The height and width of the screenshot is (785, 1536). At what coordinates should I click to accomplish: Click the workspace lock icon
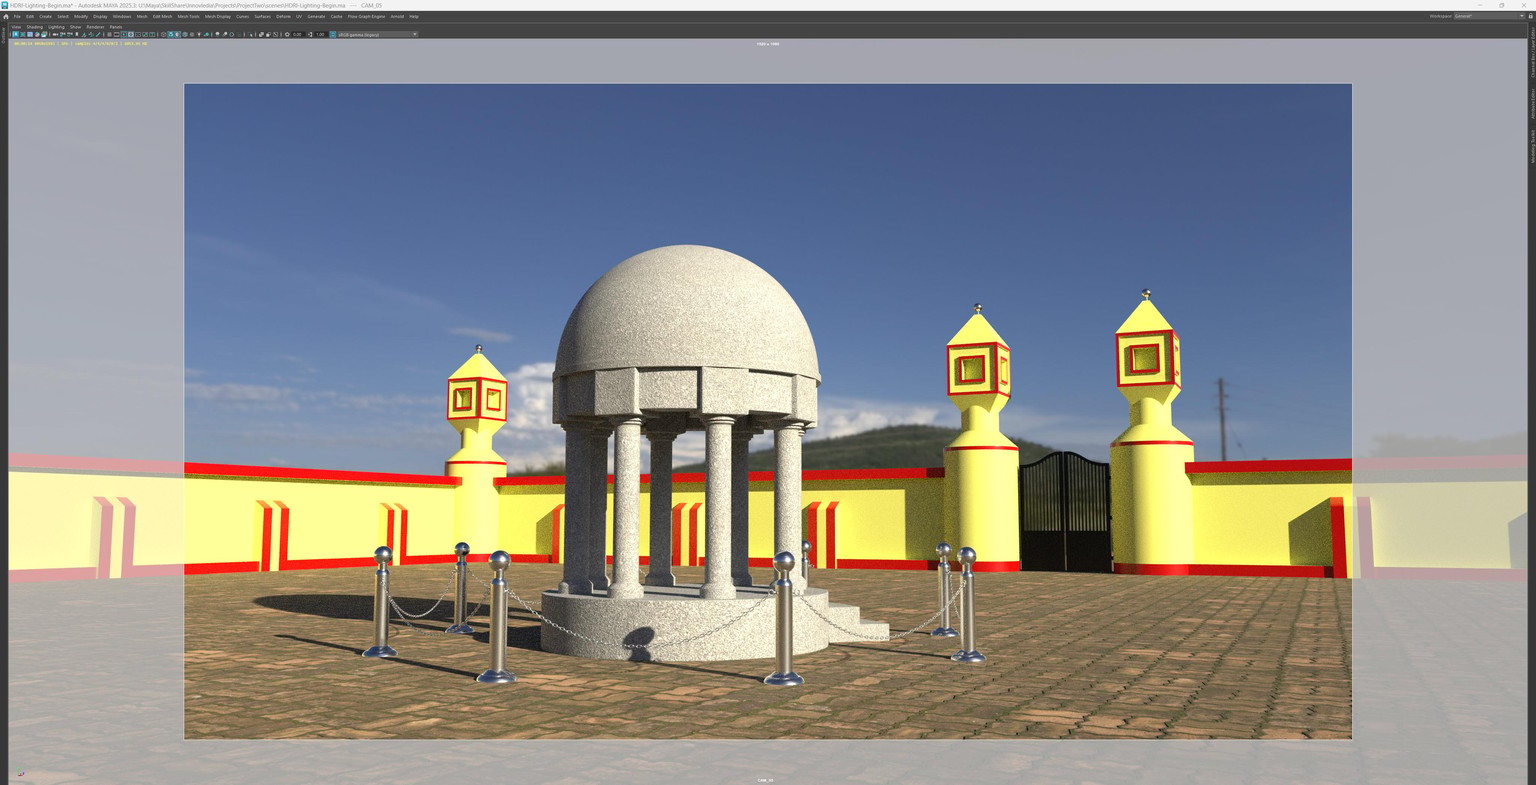(x=1530, y=16)
